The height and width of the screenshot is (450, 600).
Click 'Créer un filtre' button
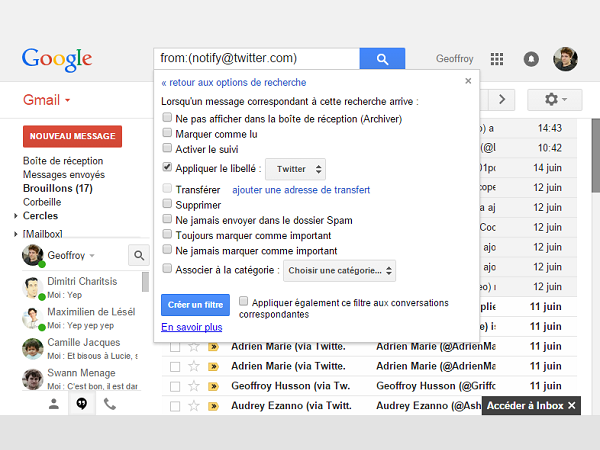[x=195, y=305]
